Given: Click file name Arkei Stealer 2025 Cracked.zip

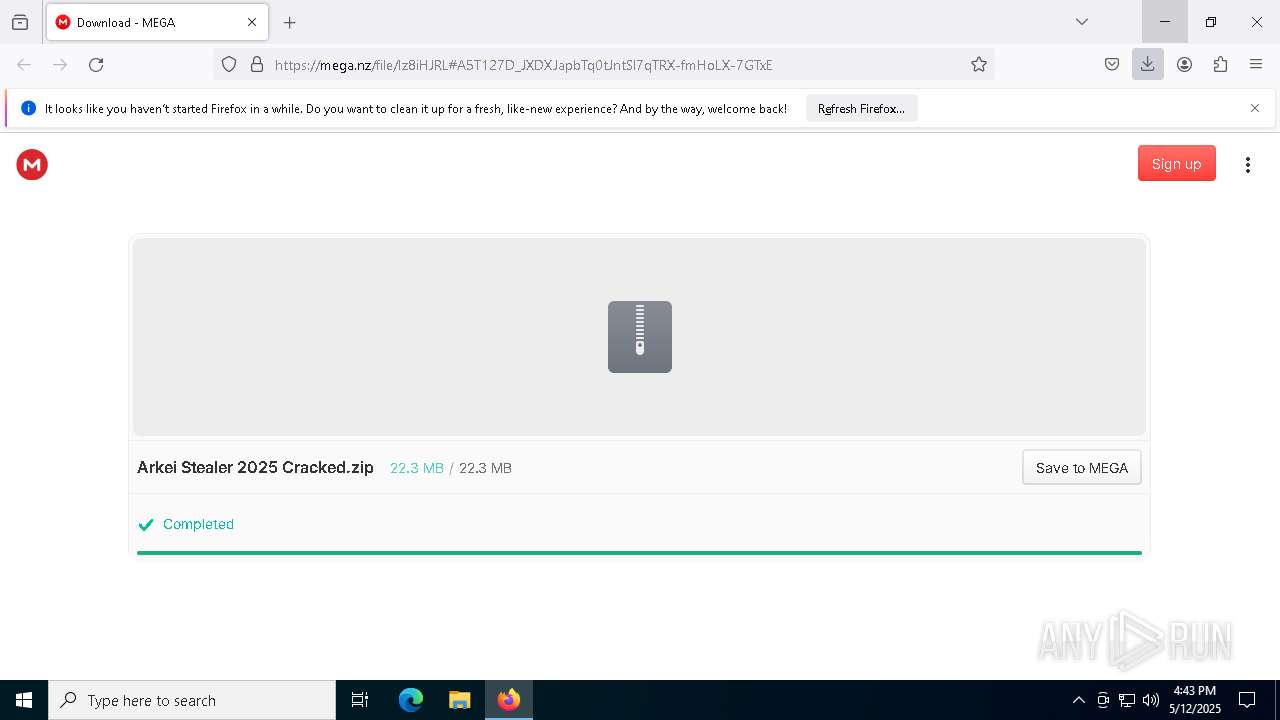Looking at the screenshot, I should pyautogui.click(x=255, y=467).
